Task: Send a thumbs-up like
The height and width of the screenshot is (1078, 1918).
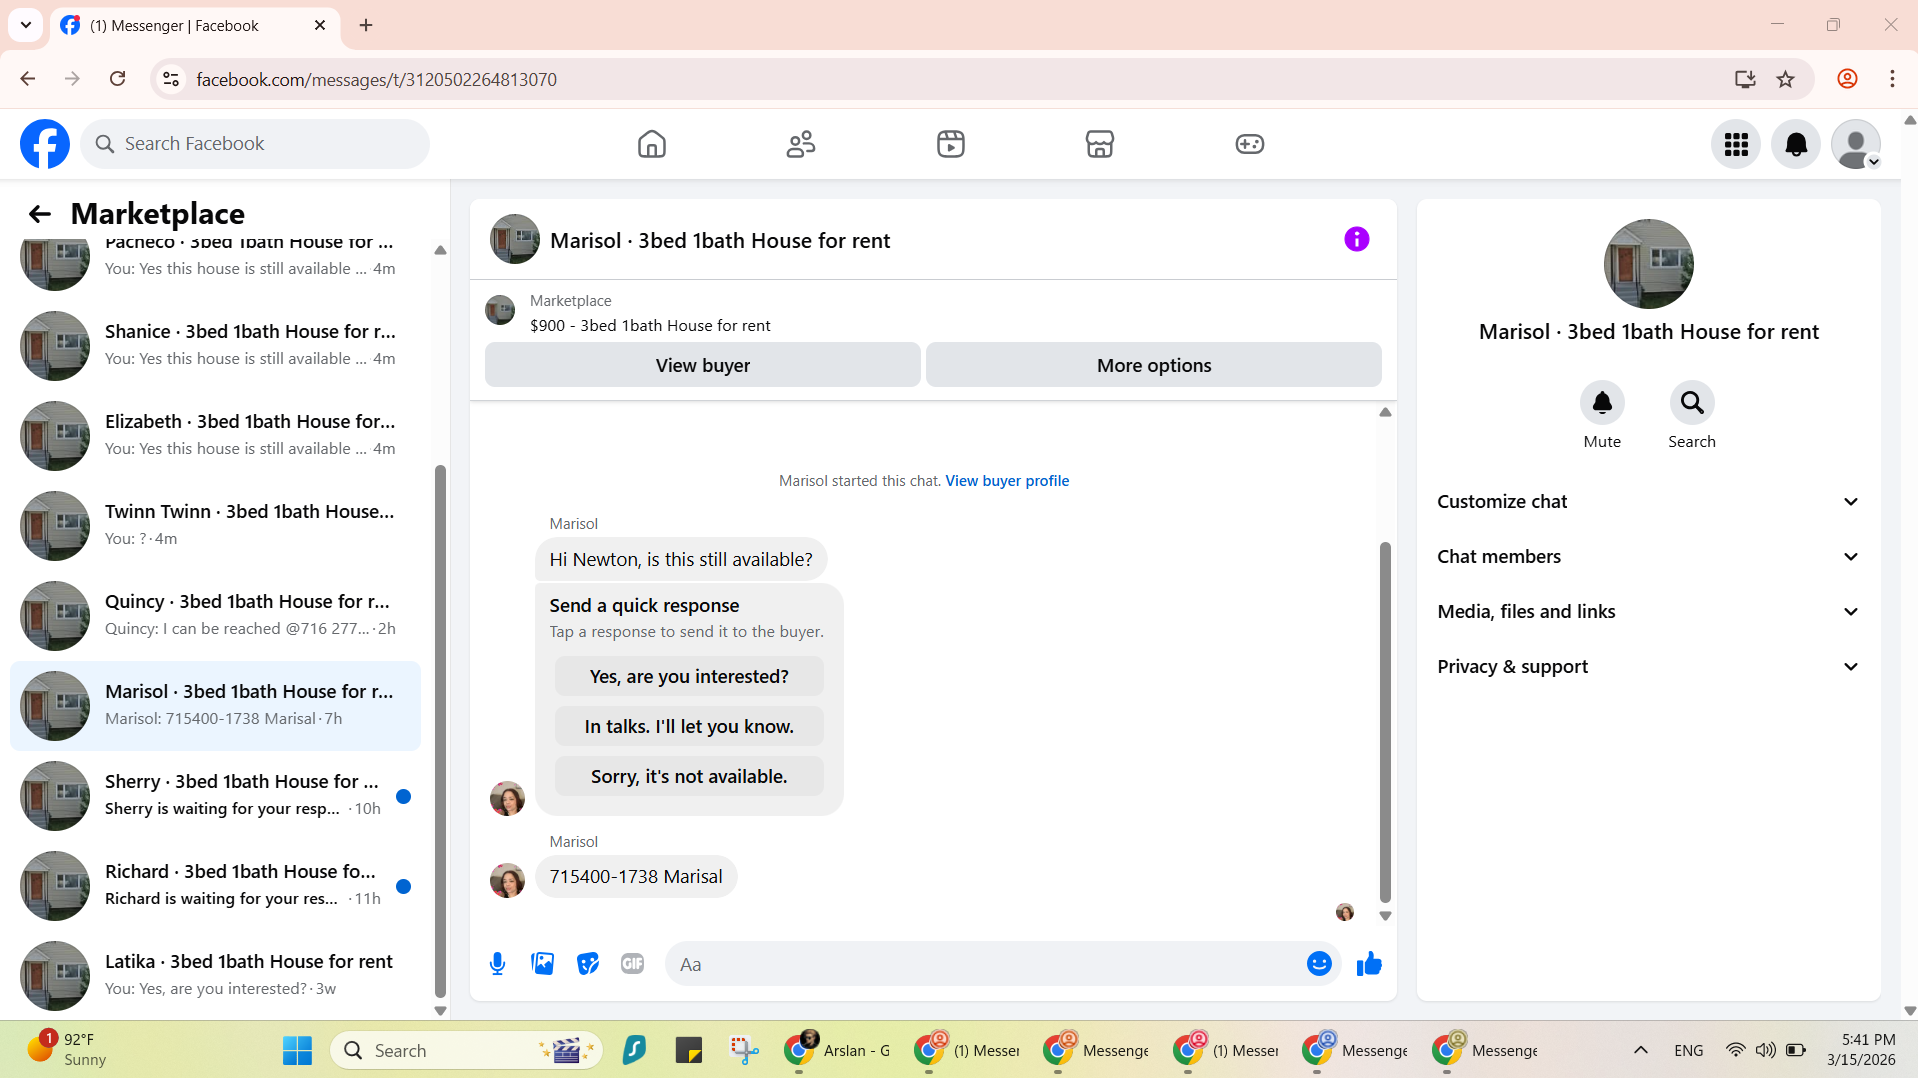Action: [1369, 964]
